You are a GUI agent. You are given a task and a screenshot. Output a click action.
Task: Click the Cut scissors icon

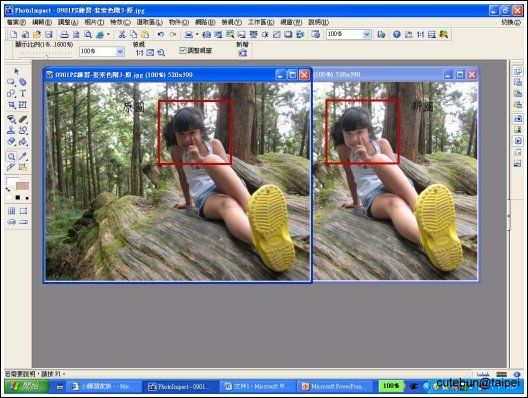tap(122, 34)
